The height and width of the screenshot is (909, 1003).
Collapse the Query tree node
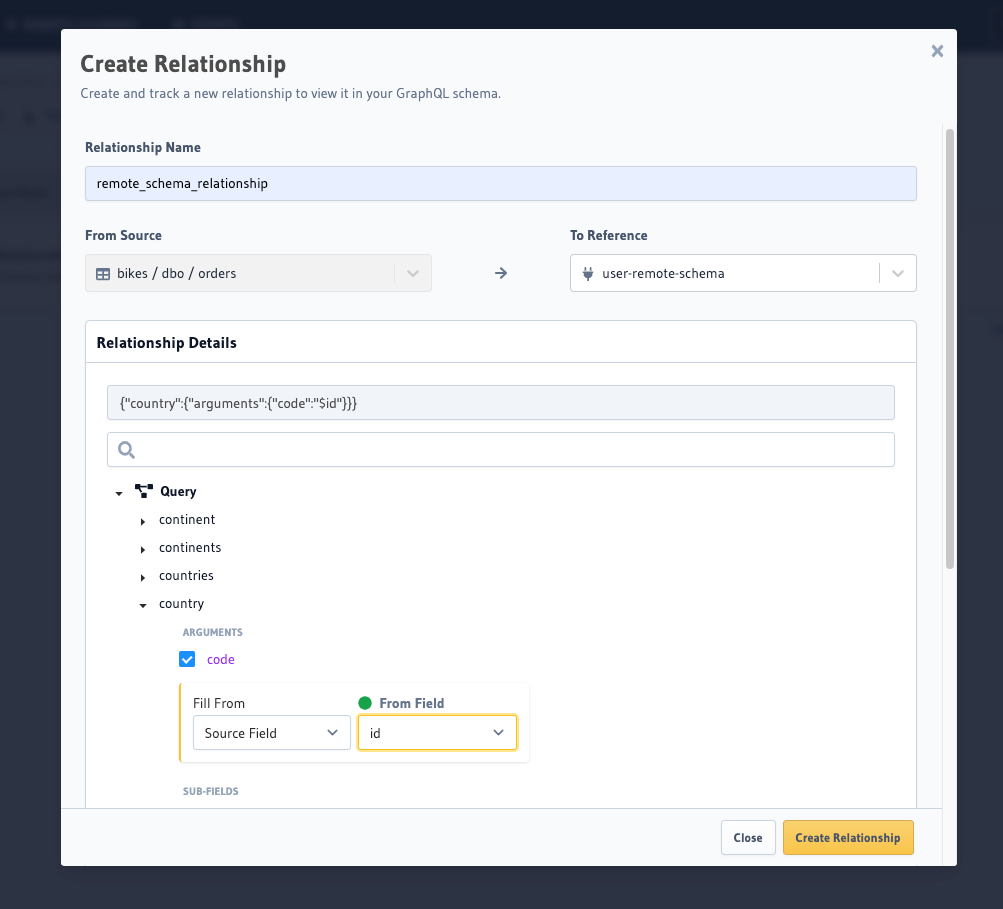(x=118, y=492)
